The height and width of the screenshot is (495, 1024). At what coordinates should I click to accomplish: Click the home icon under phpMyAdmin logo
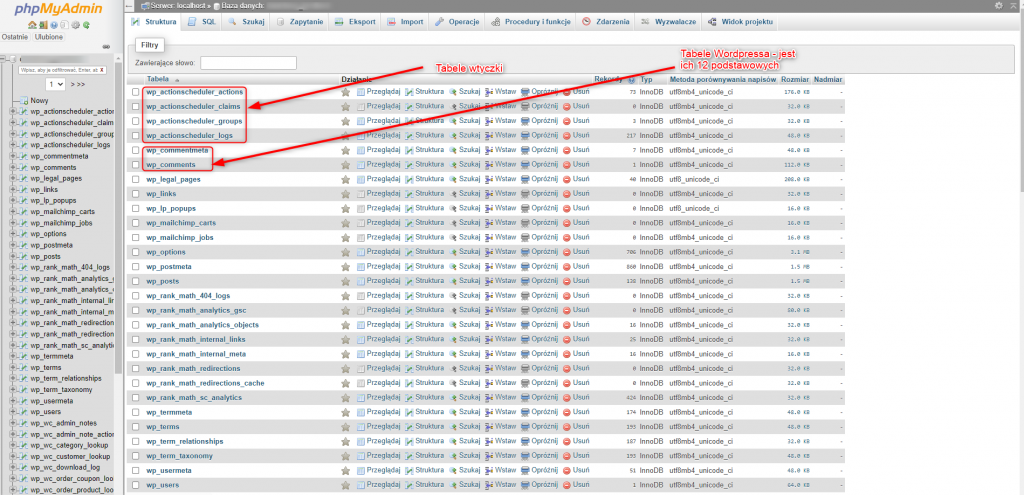pos(32,24)
